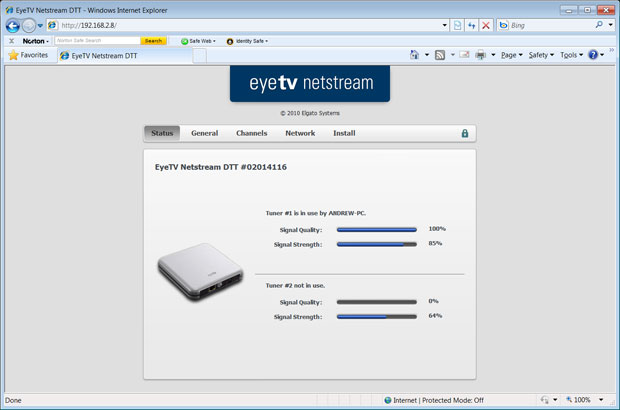The height and width of the screenshot is (410, 620).
Task: Open the Favorites star button
Action: click(x=28, y=55)
